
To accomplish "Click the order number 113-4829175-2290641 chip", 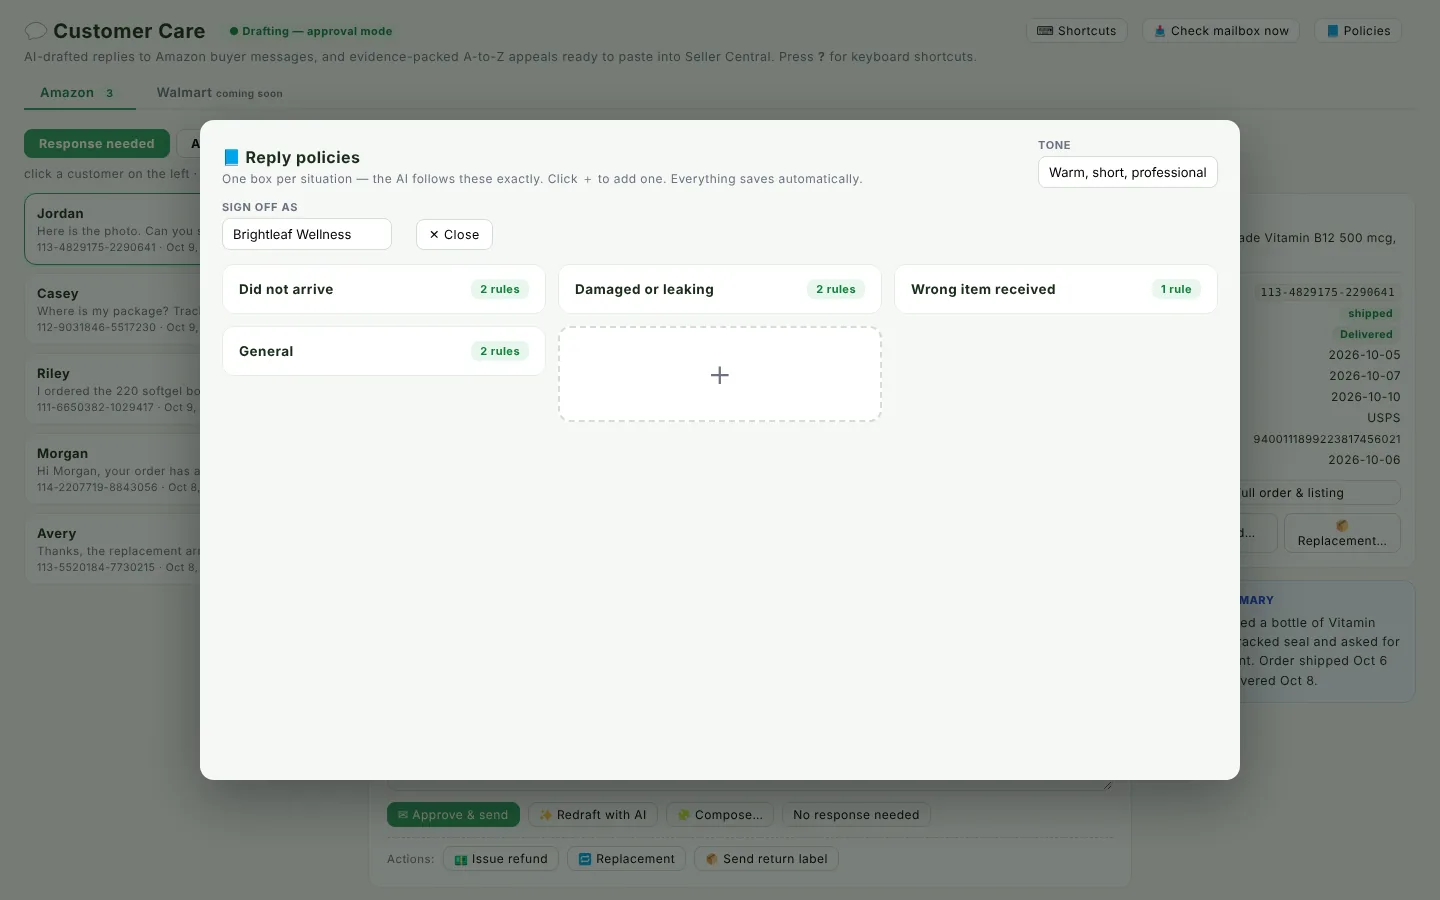I will pyautogui.click(x=1327, y=292).
